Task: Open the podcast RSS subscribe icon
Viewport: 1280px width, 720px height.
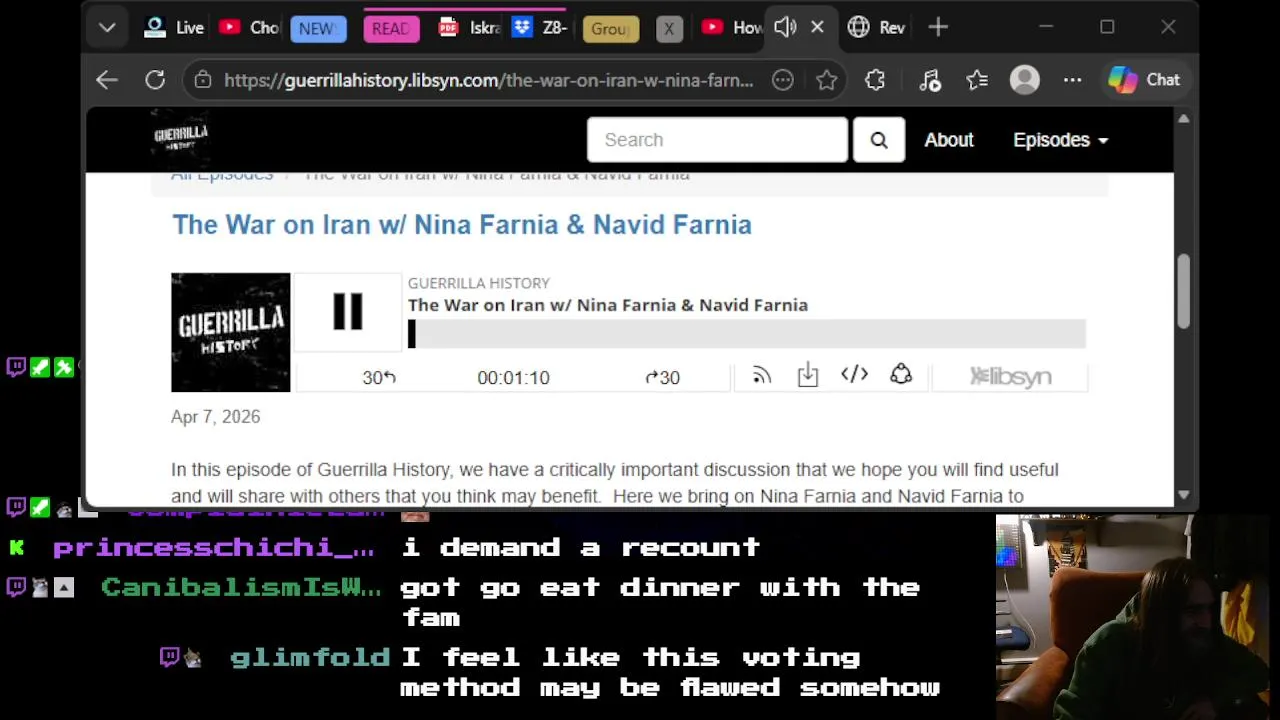Action: [762, 376]
